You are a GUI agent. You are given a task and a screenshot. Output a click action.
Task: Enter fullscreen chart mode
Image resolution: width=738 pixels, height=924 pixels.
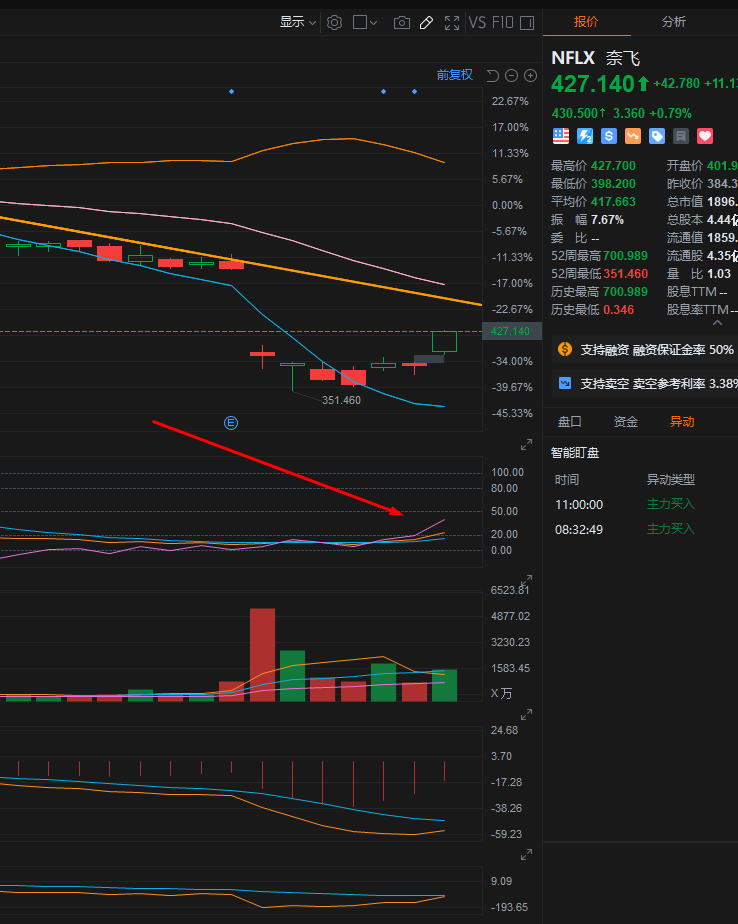[452, 22]
